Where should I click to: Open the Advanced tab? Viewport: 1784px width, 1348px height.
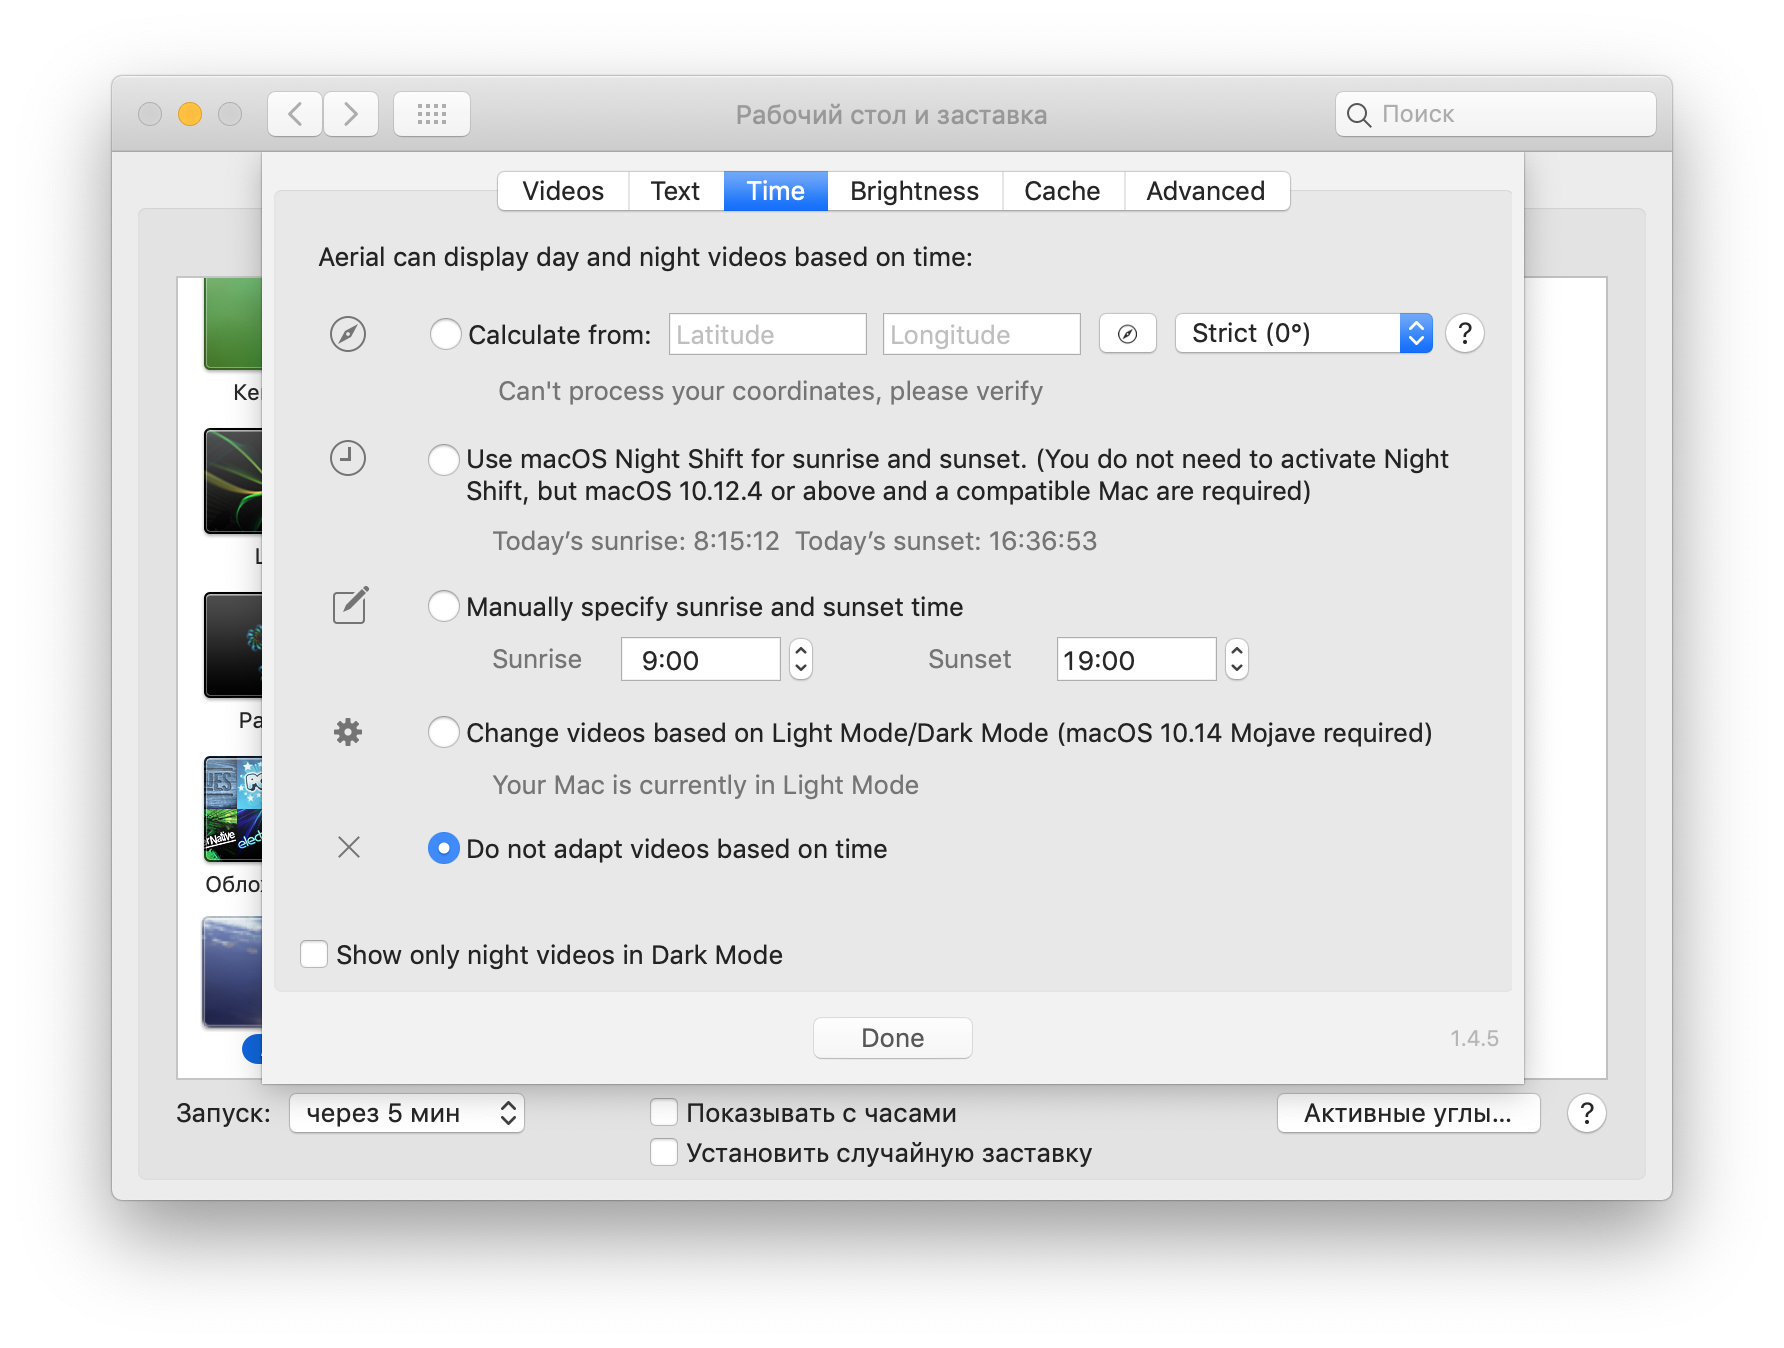pos(1206,191)
